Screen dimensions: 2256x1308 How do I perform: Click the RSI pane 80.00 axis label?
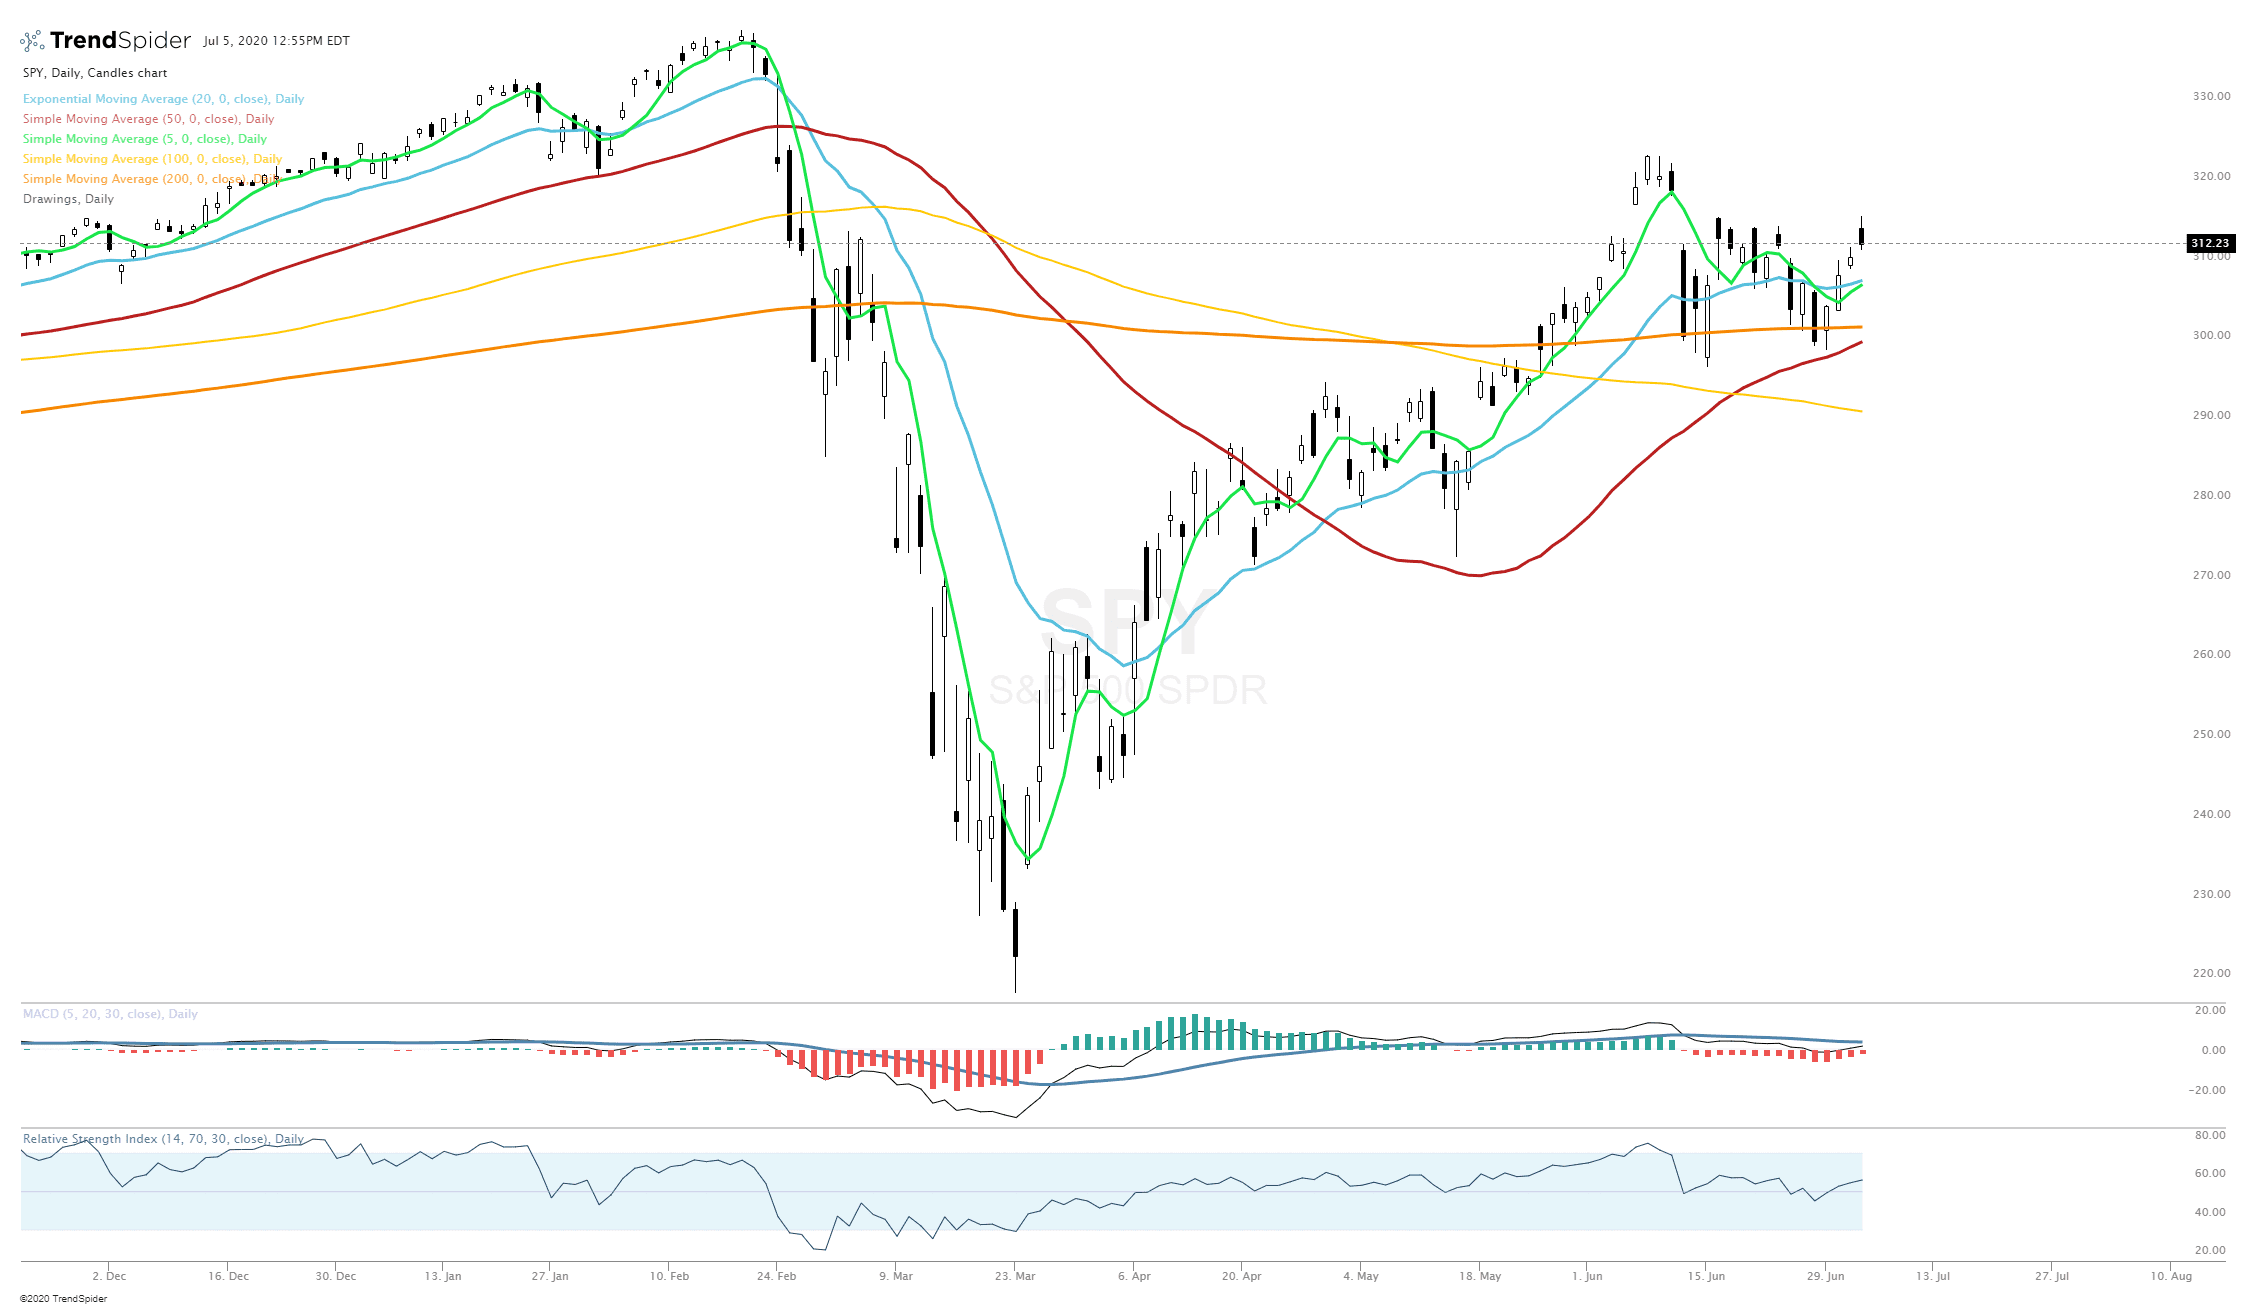2211,1135
